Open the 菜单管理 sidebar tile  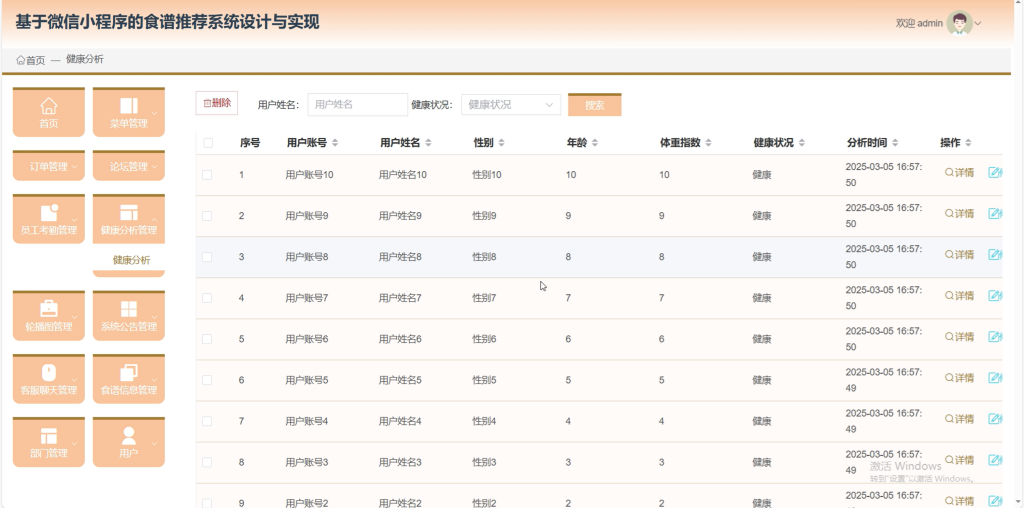(x=129, y=112)
